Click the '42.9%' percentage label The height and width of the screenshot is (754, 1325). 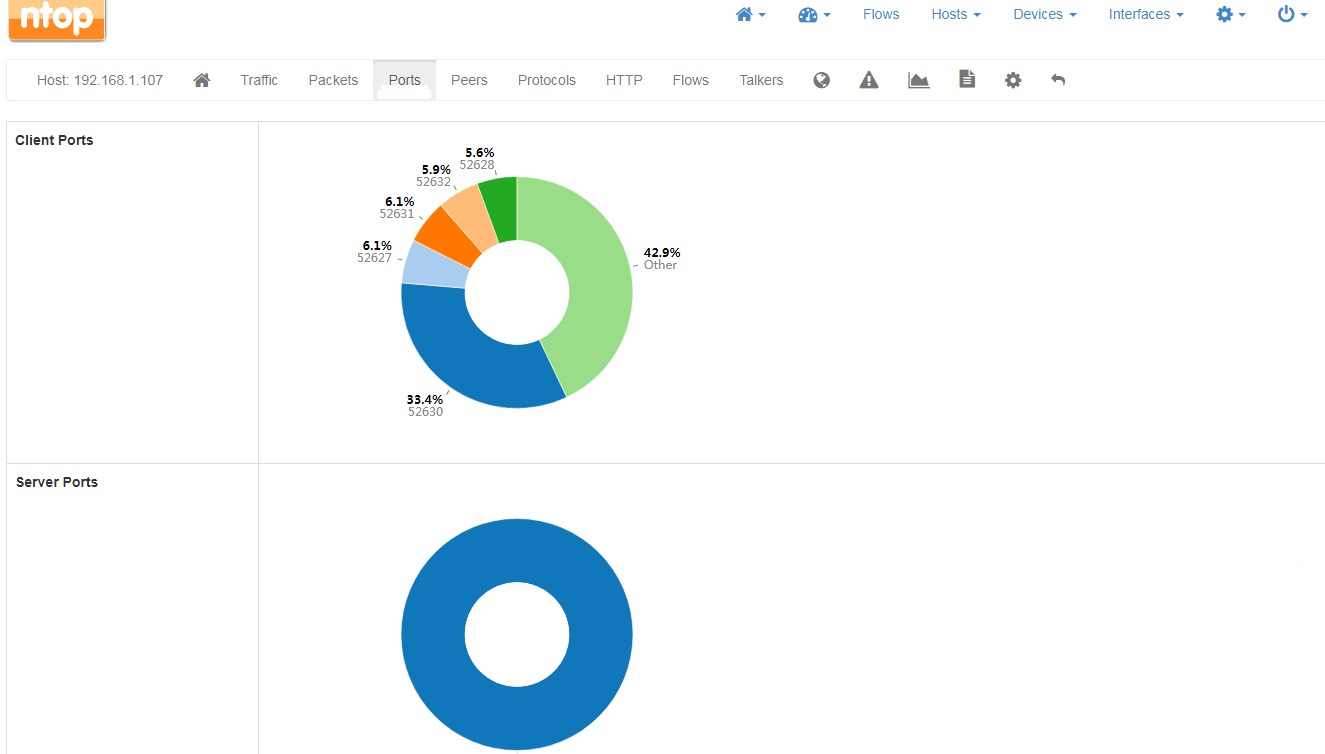click(x=662, y=253)
